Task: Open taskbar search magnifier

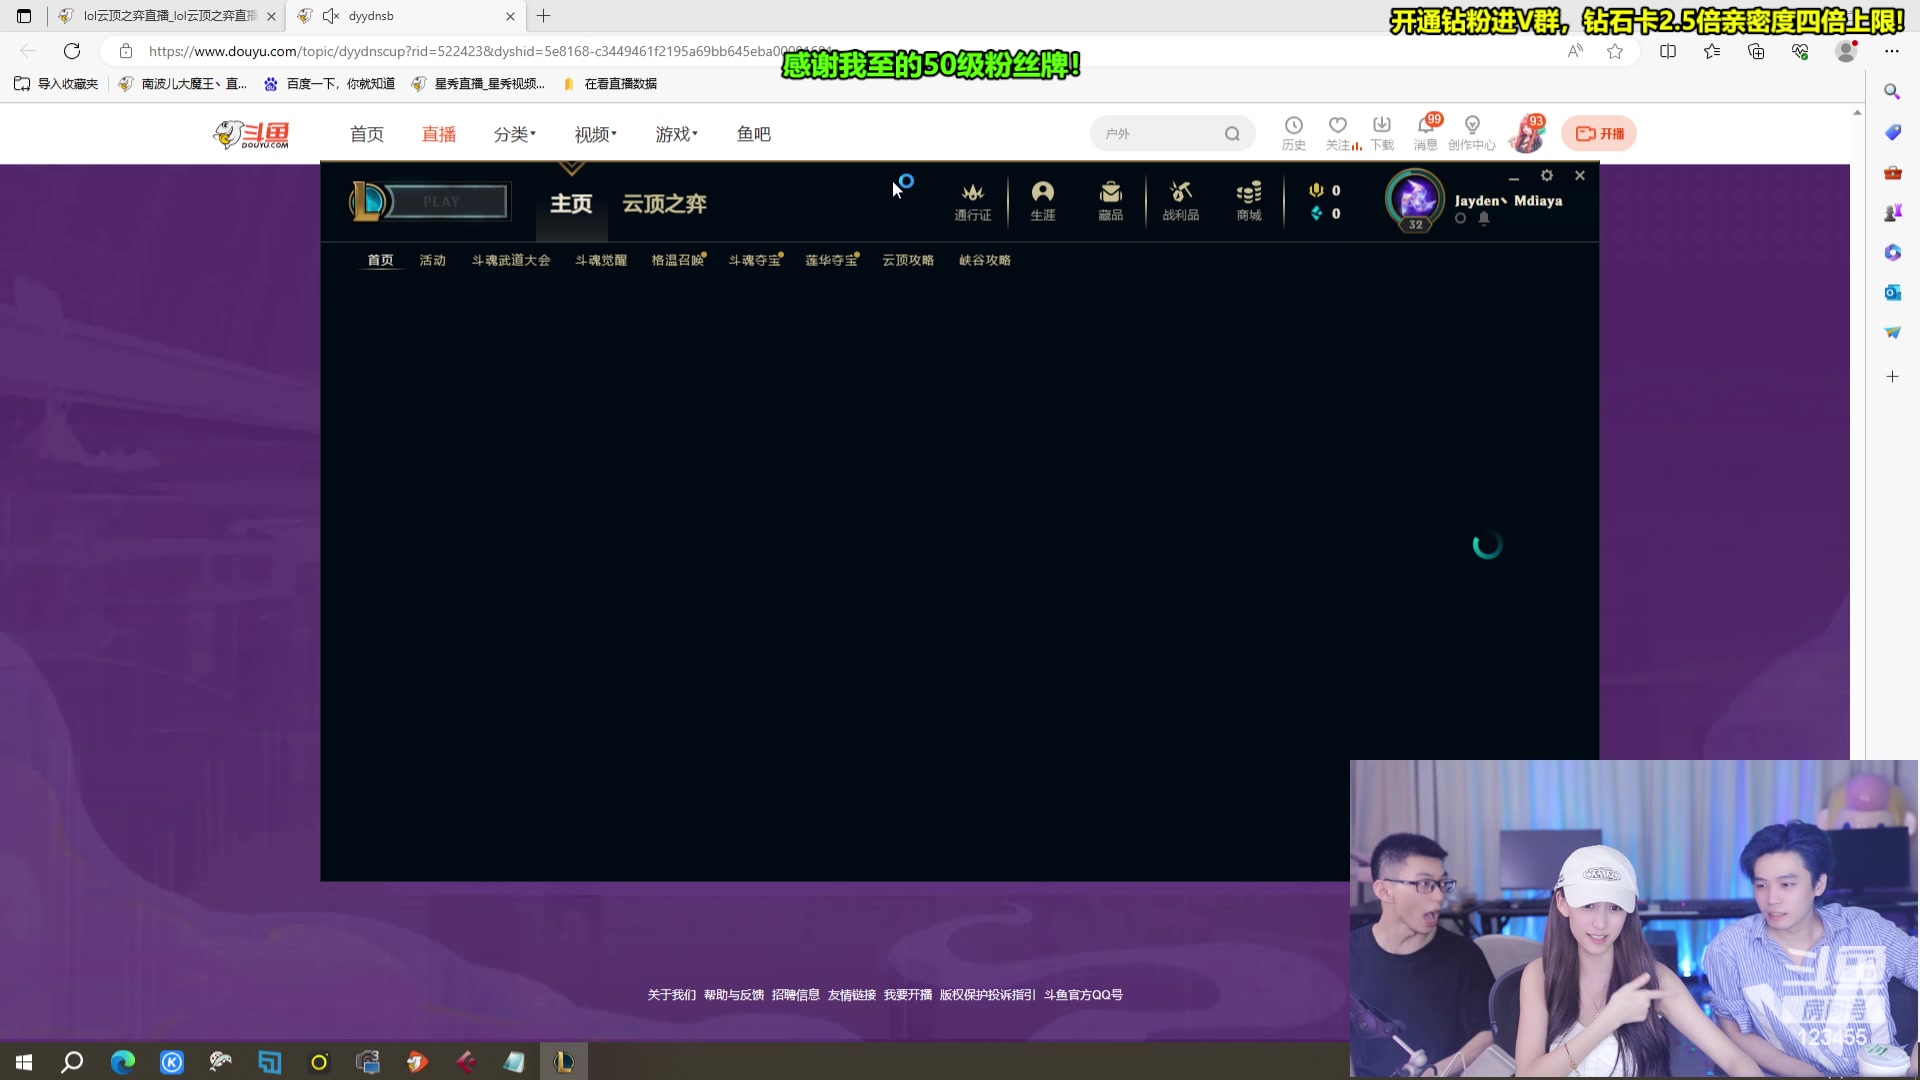Action: coord(72,1062)
